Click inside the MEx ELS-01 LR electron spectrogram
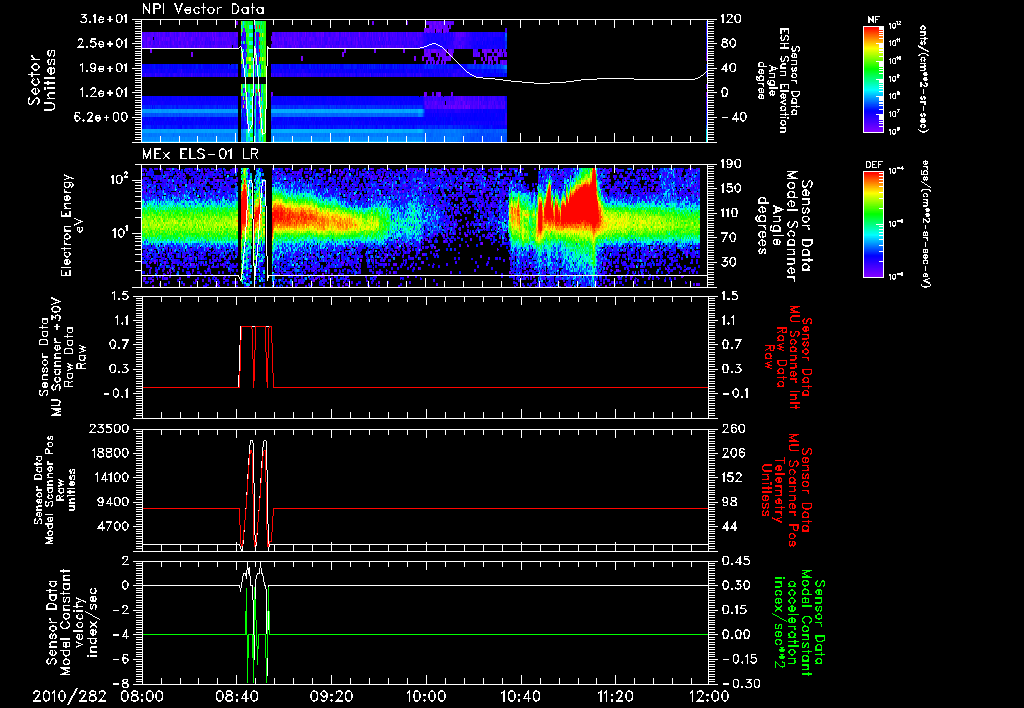This screenshot has width=1024, height=708. [x=424, y=227]
